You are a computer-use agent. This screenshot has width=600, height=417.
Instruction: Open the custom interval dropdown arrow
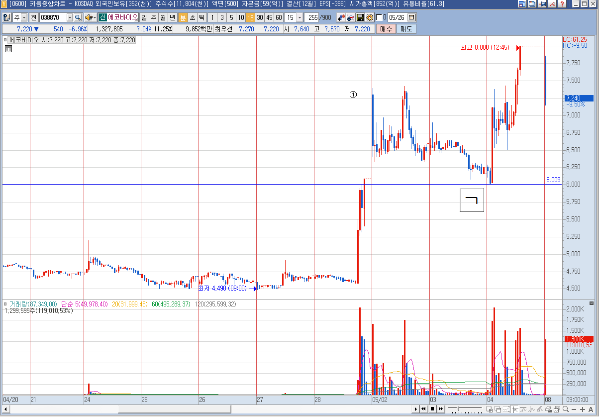click(300, 18)
